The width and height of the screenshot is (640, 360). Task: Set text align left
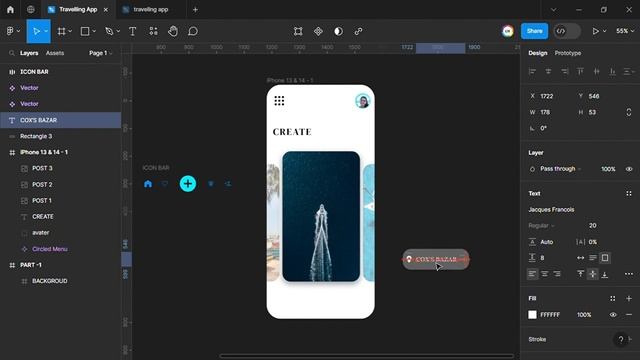coord(532,274)
